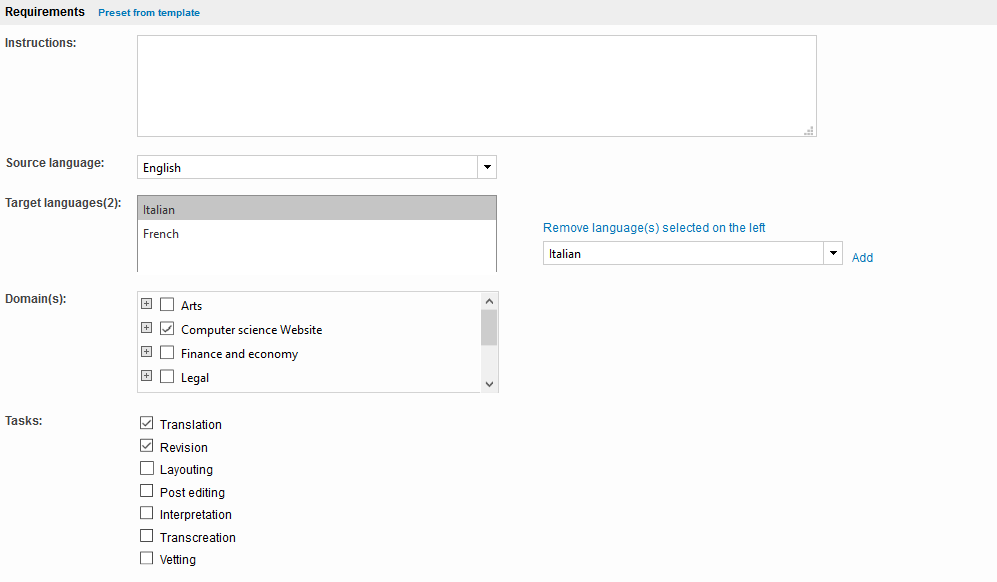Screen dimensions: 997x582
Task: Expand the Legal domain node
Action: click(147, 376)
